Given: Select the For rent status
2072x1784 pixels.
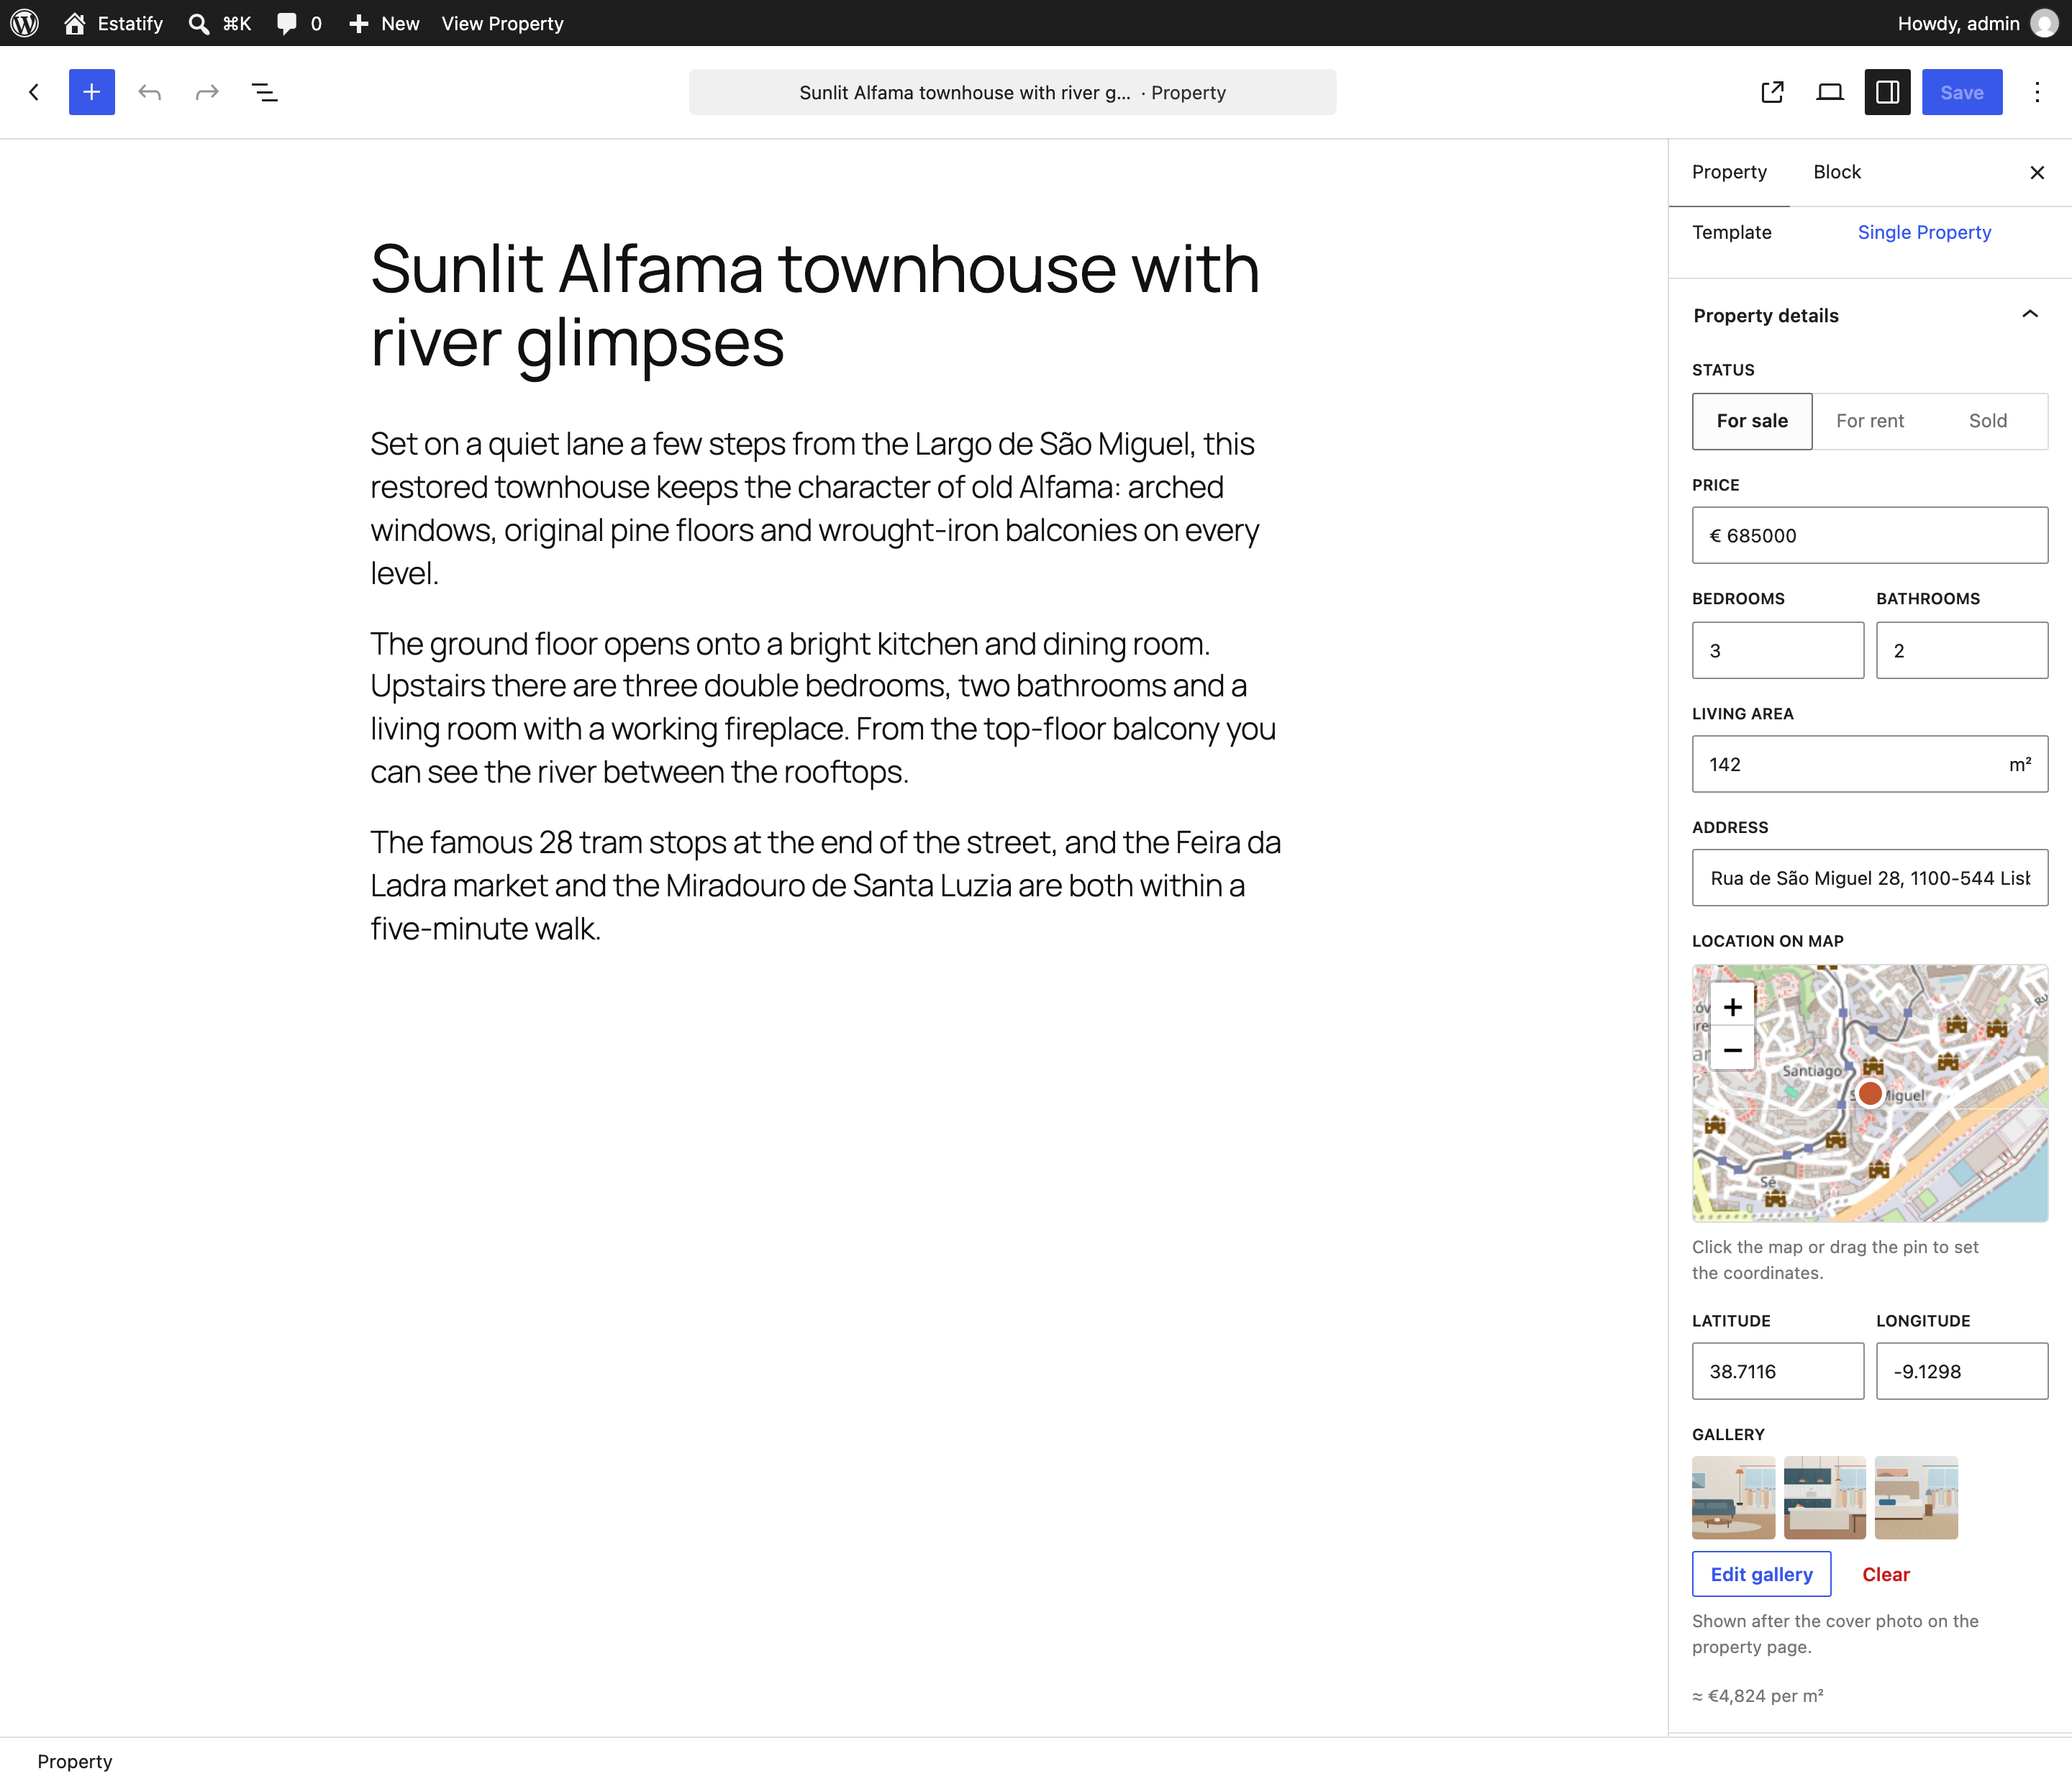Looking at the screenshot, I should point(1870,421).
